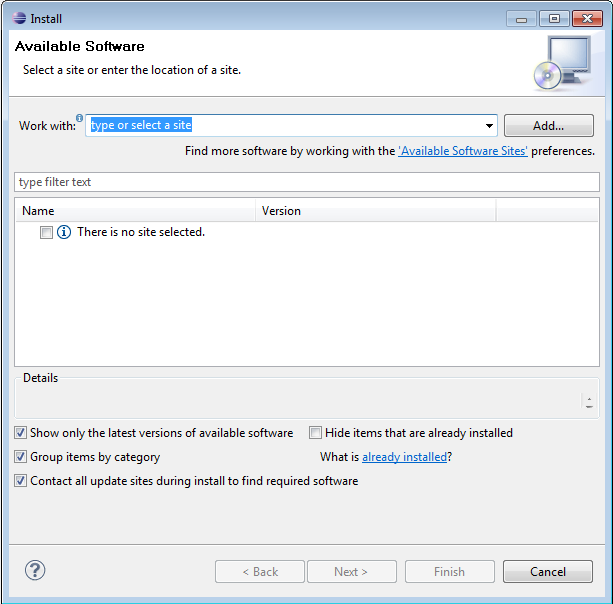This screenshot has width=613, height=604.
Task: Sort the list by the Name column header
Action: tap(135, 211)
